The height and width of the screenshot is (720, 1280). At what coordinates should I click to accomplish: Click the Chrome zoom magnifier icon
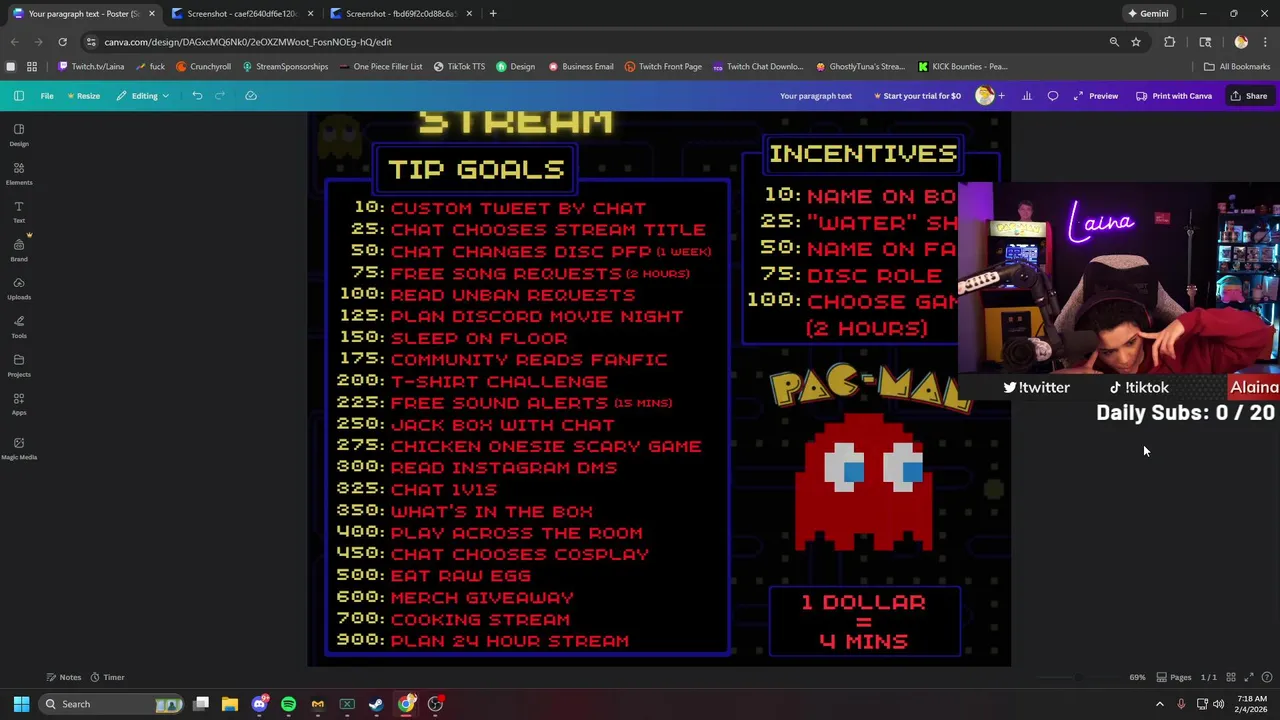pyautogui.click(x=1114, y=42)
